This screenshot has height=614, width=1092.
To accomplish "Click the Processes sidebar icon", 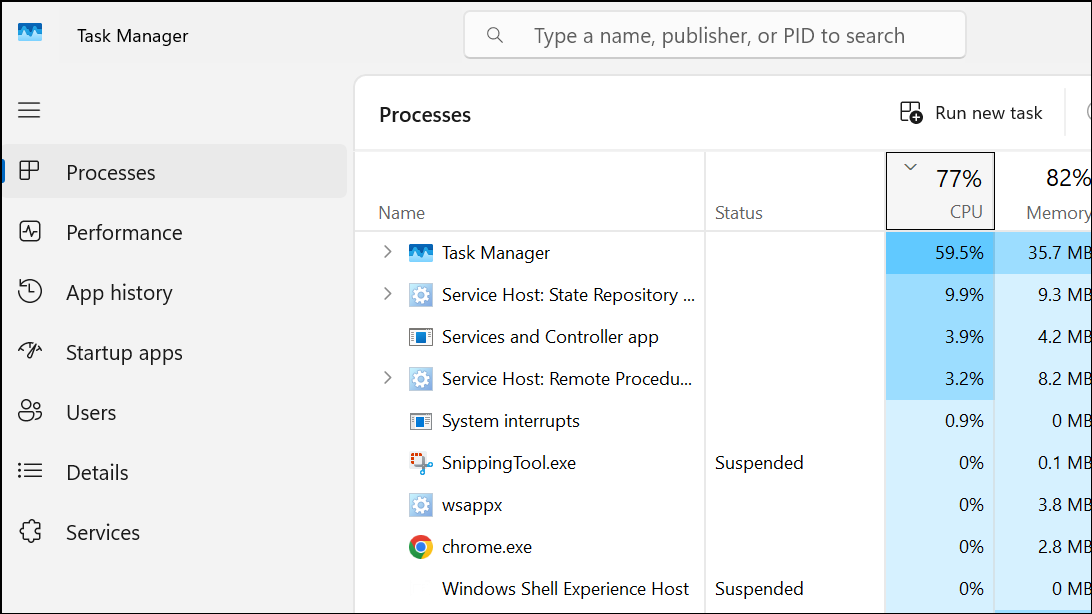I will click(30, 172).
